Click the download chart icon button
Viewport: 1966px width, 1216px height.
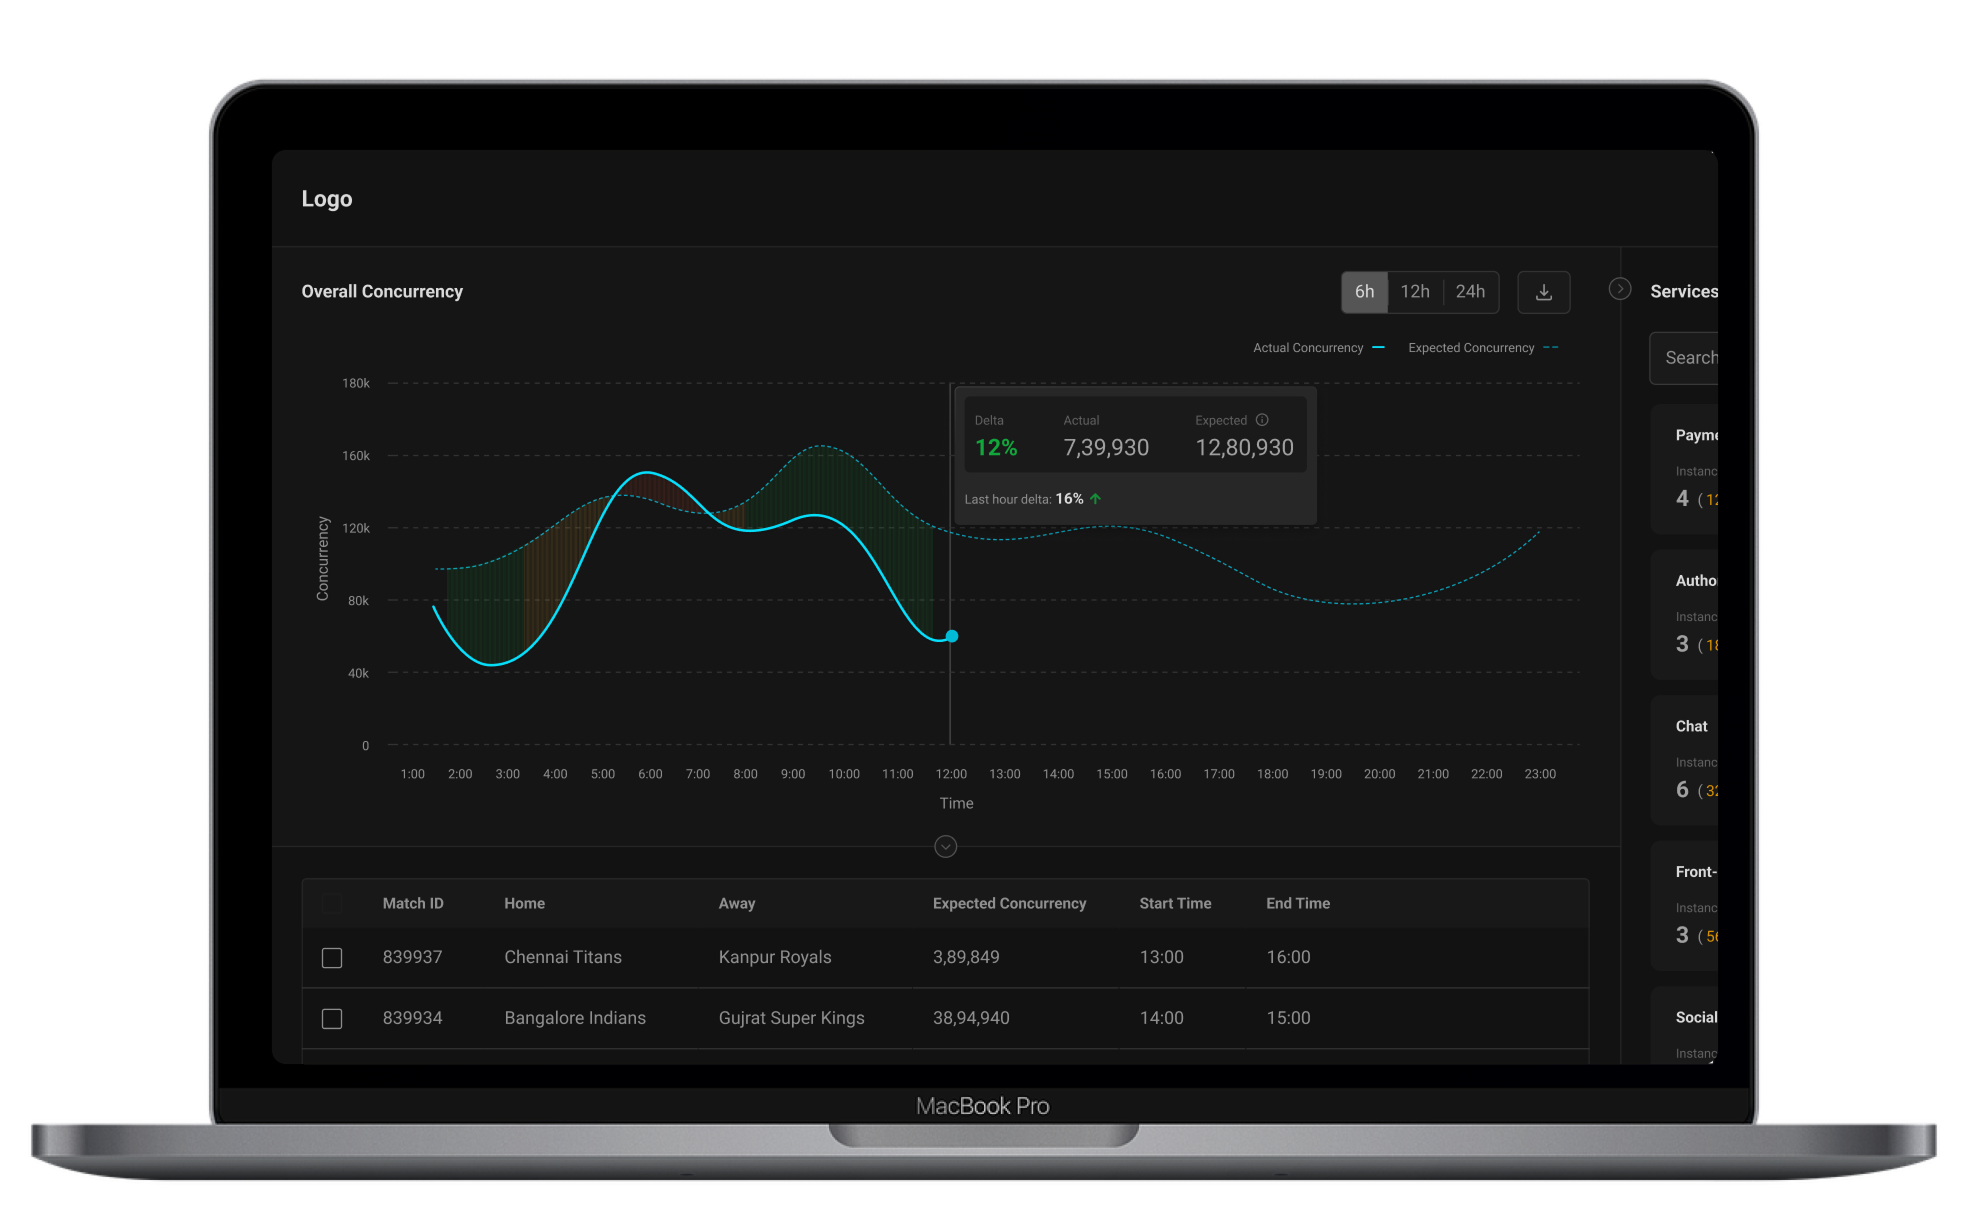[1543, 292]
